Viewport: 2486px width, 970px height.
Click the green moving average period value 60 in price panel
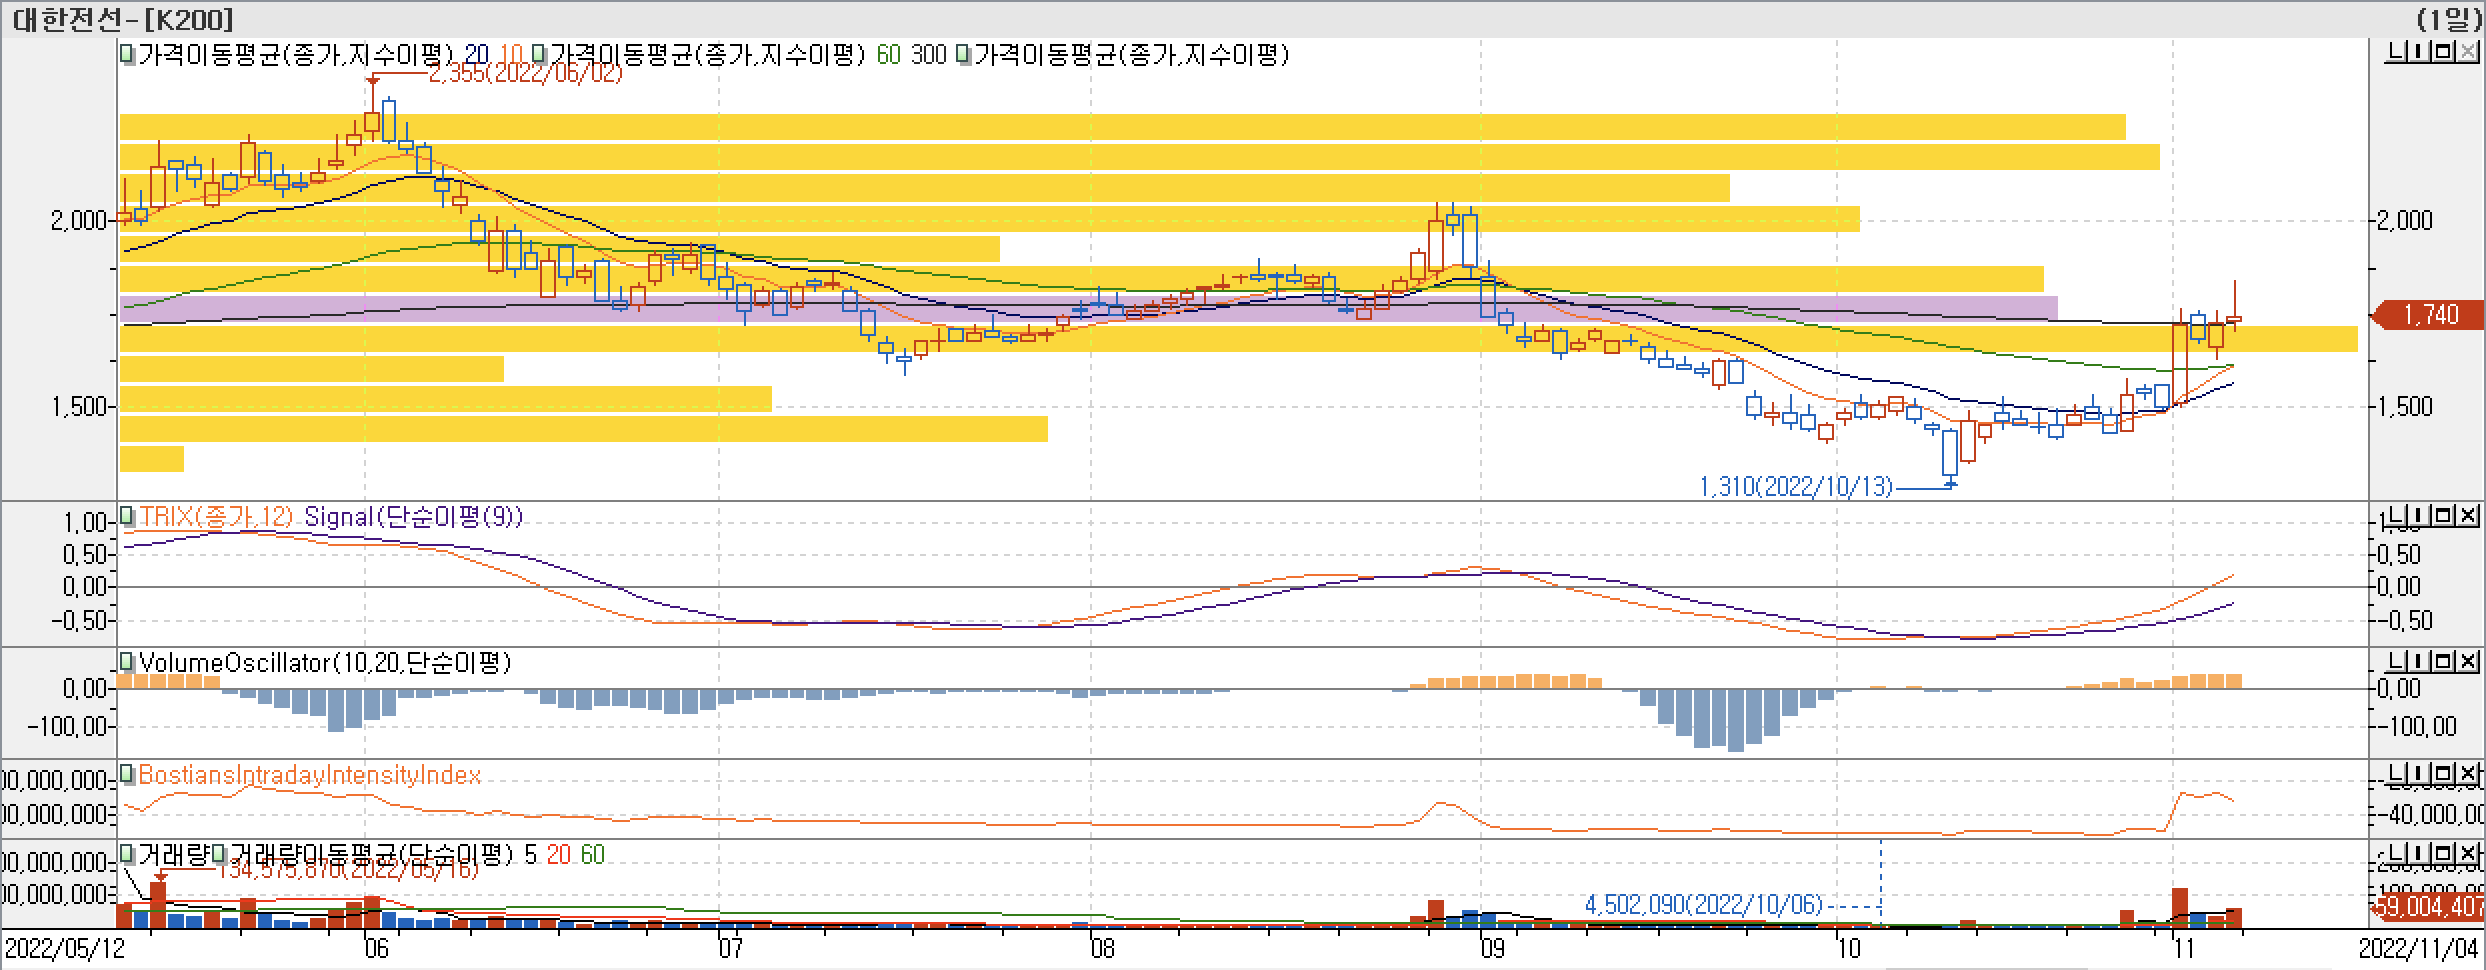pyautogui.click(x=888, y=55)
